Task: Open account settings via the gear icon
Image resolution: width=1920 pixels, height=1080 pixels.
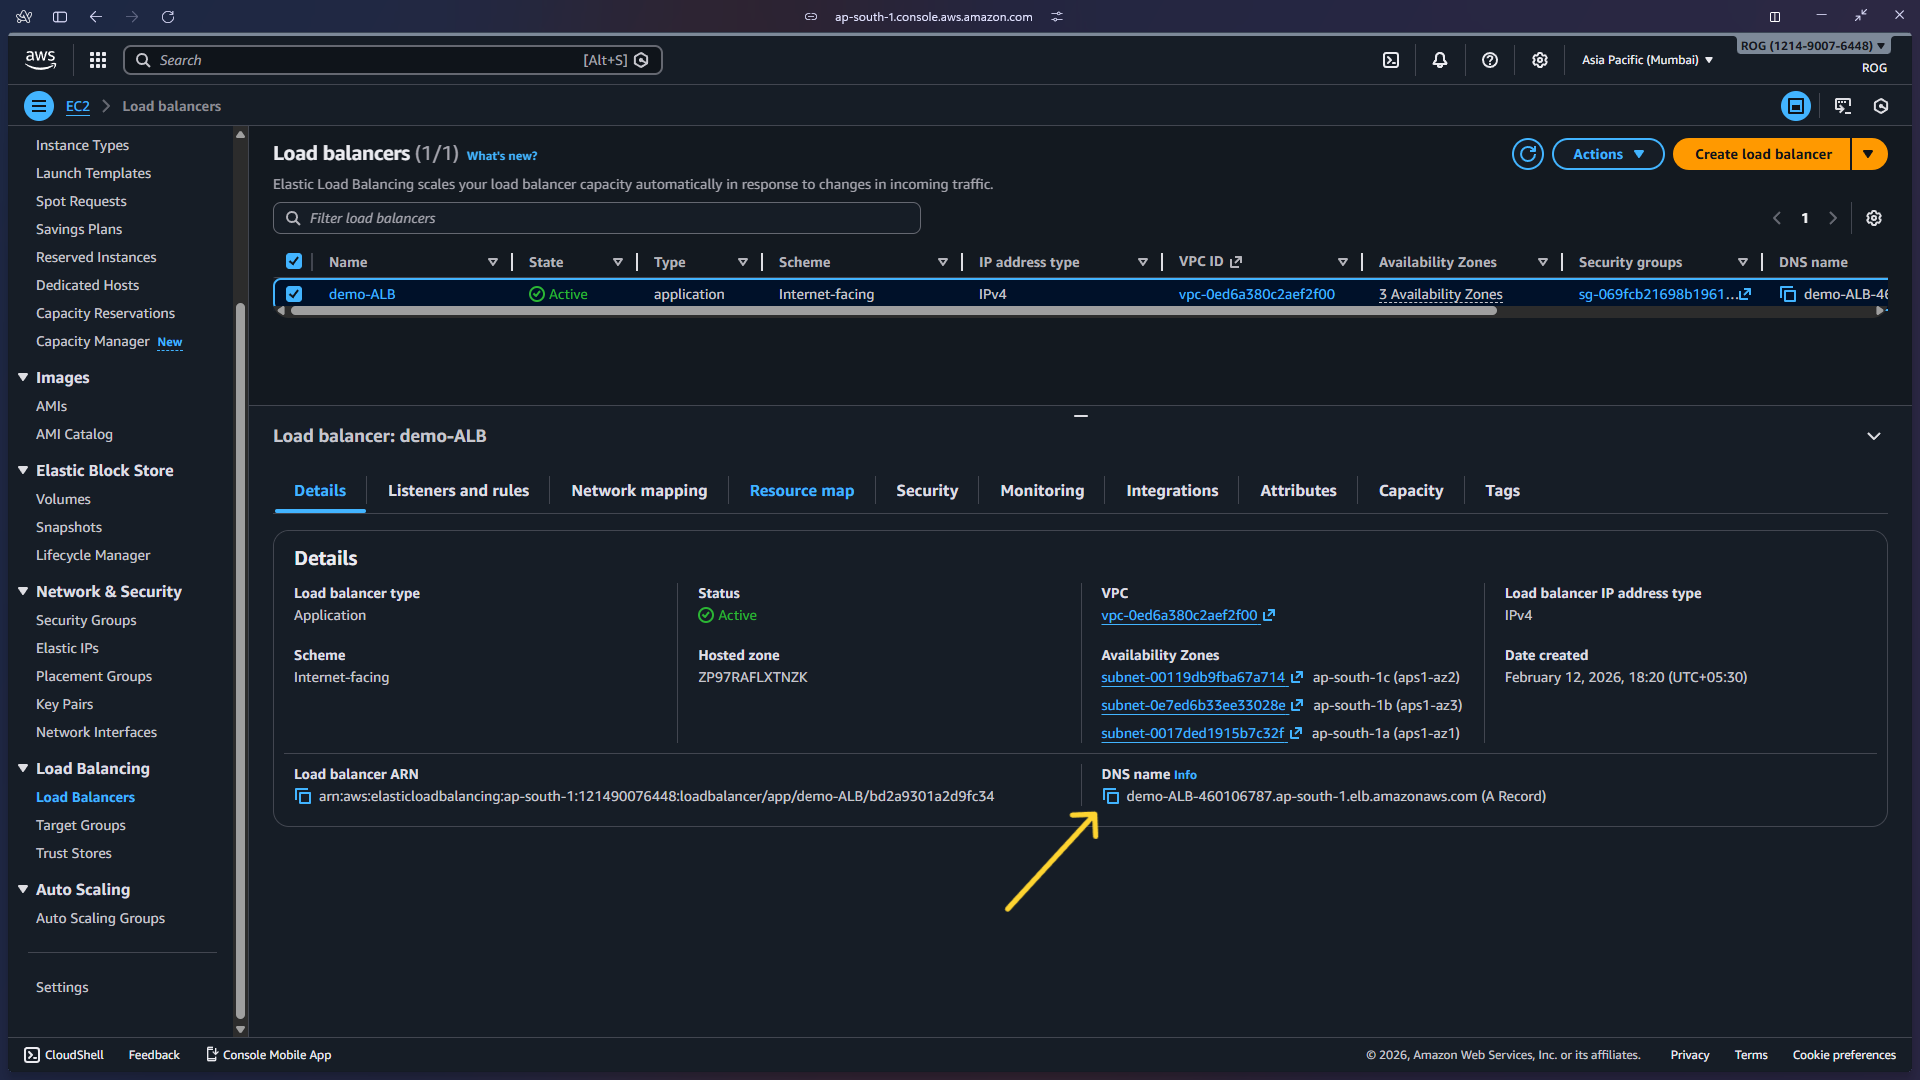Action: (1539, 60)
